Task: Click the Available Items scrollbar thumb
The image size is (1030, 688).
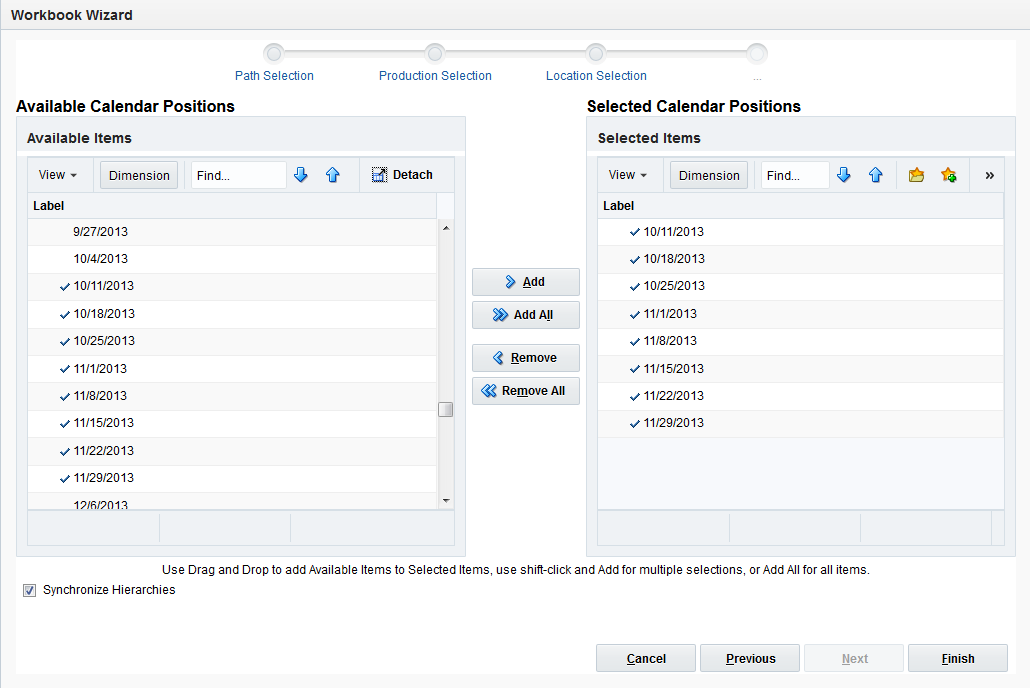Action: tap(446, 409)
